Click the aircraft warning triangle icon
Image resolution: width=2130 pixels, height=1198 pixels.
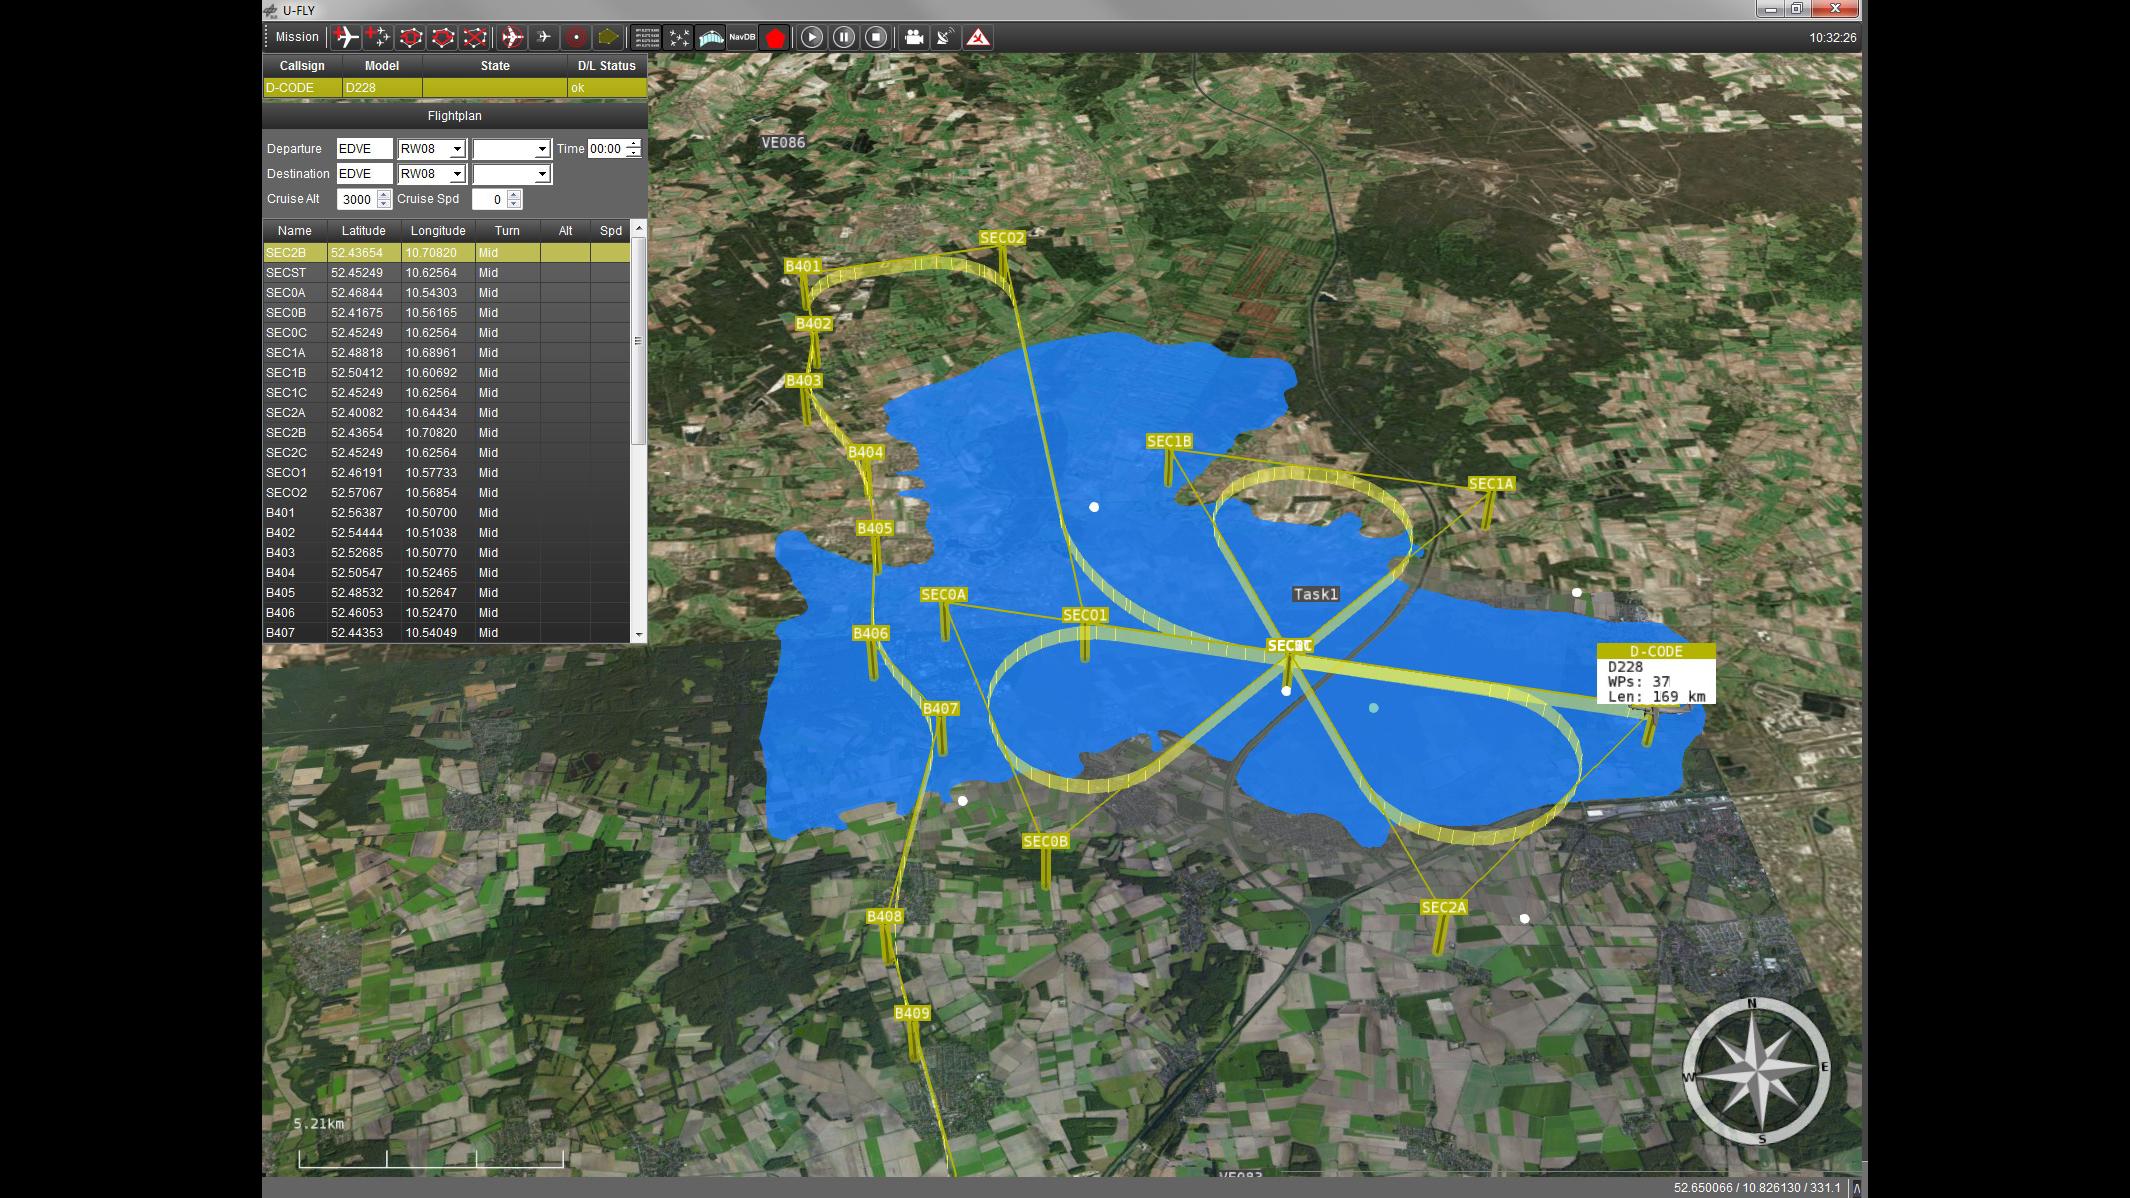point(978,37)
